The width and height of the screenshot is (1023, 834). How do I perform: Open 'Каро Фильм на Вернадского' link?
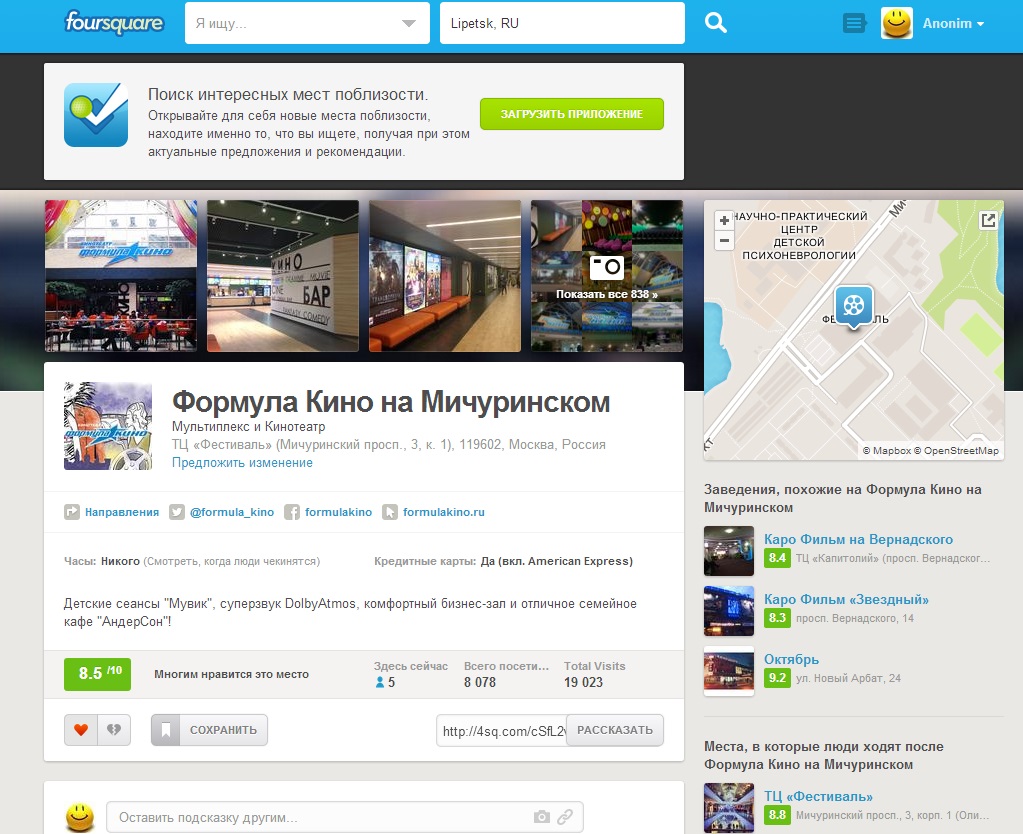859,540
